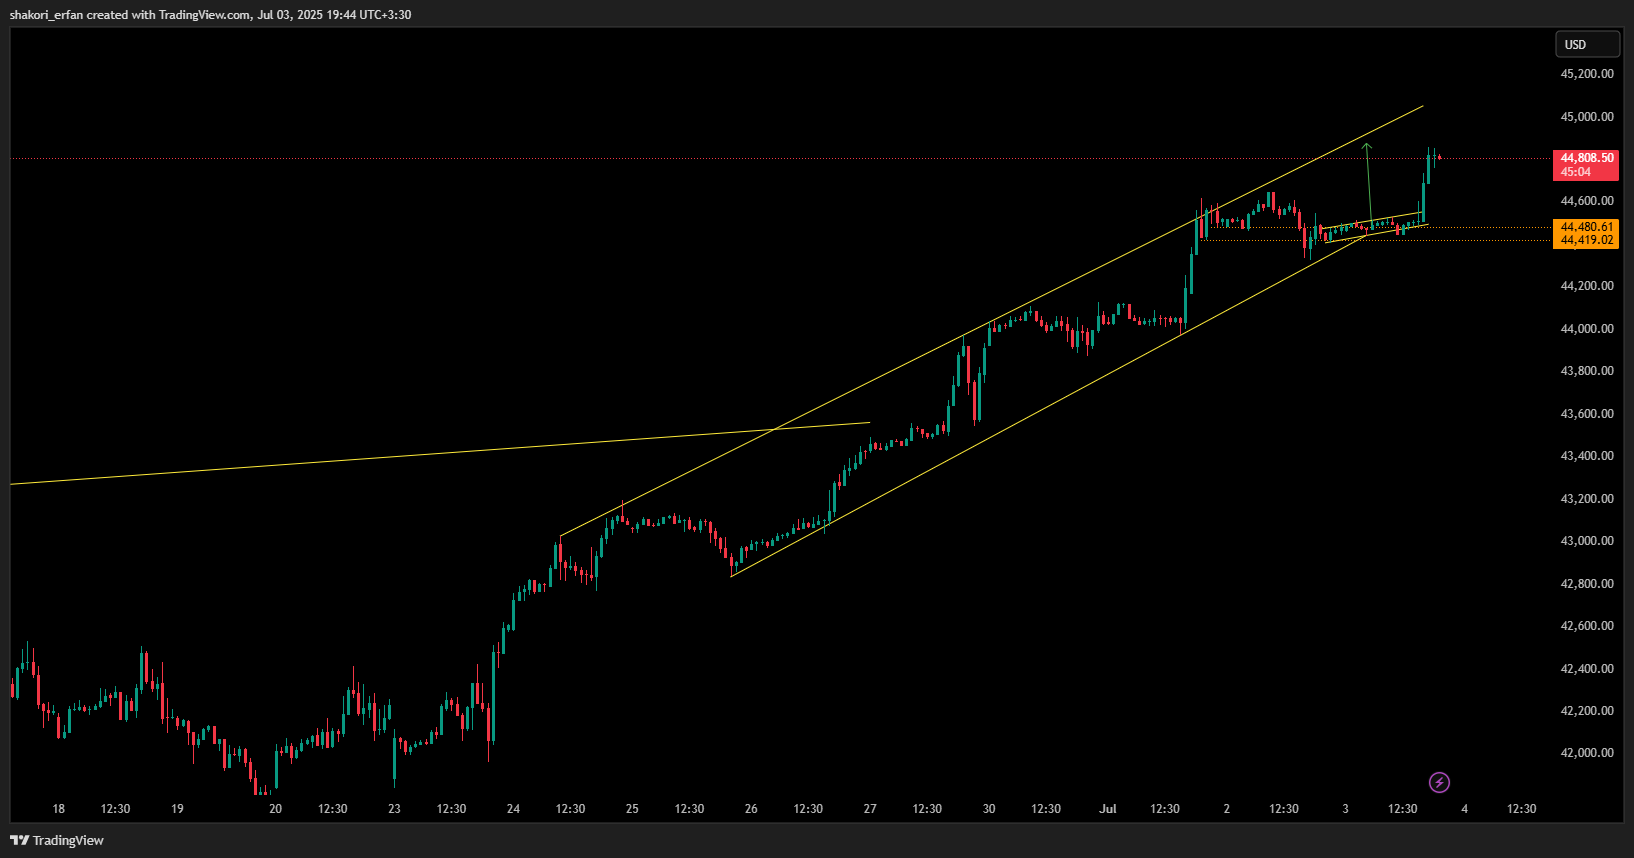This screenshot has height=858, width=1634.
Task: Click the 42,000.00 price axis label
Action: (x=1587, y=753)
